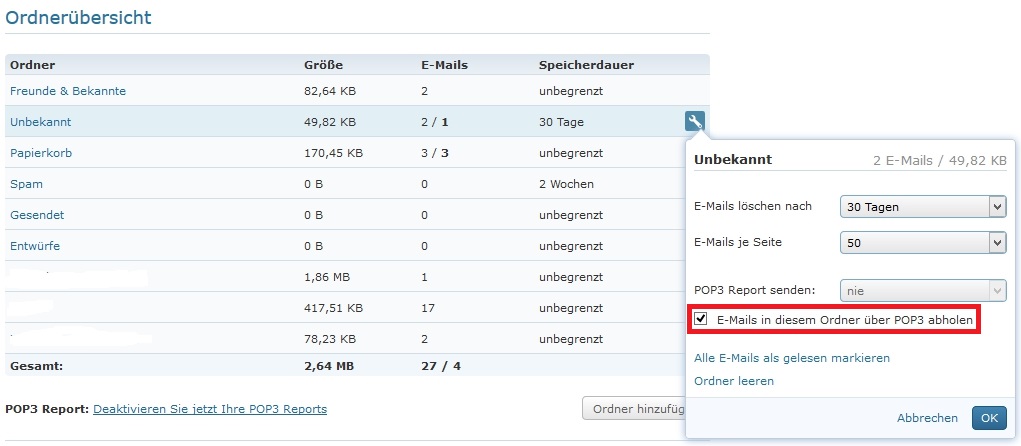Click the Speicherdauer column header

pos(586,65)
